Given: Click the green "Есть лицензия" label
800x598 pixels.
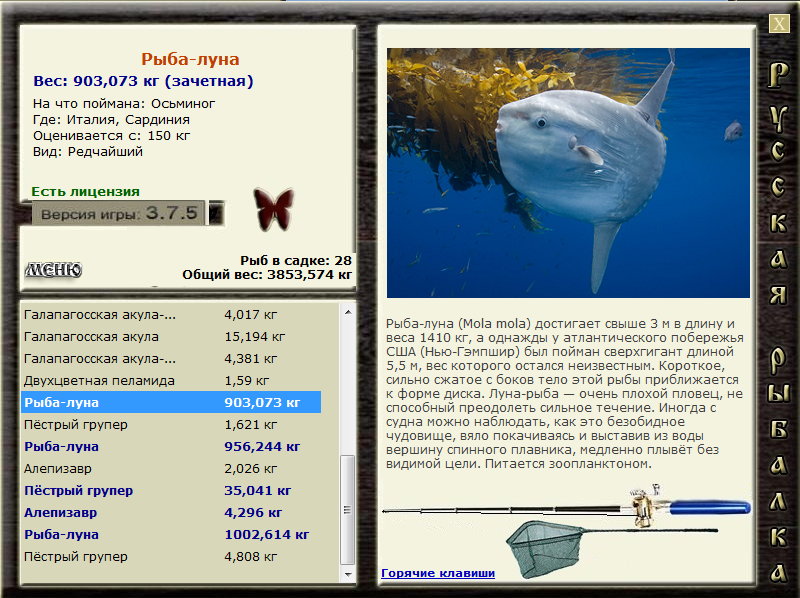Looking at the screenshot, I should click(86, 191).
